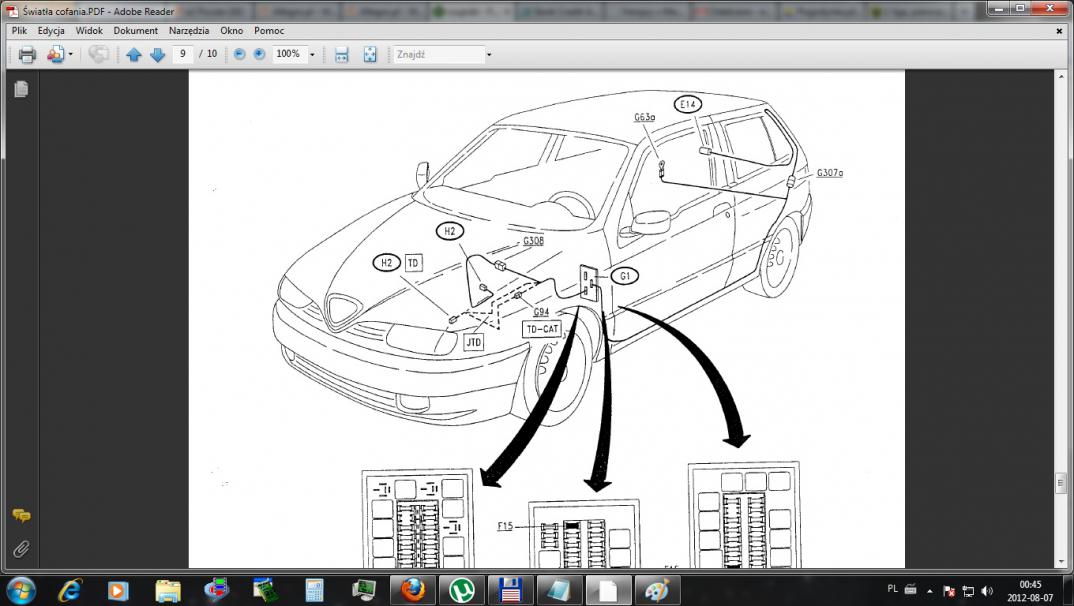Open the Comments panel in sidebar

point(21,516)
